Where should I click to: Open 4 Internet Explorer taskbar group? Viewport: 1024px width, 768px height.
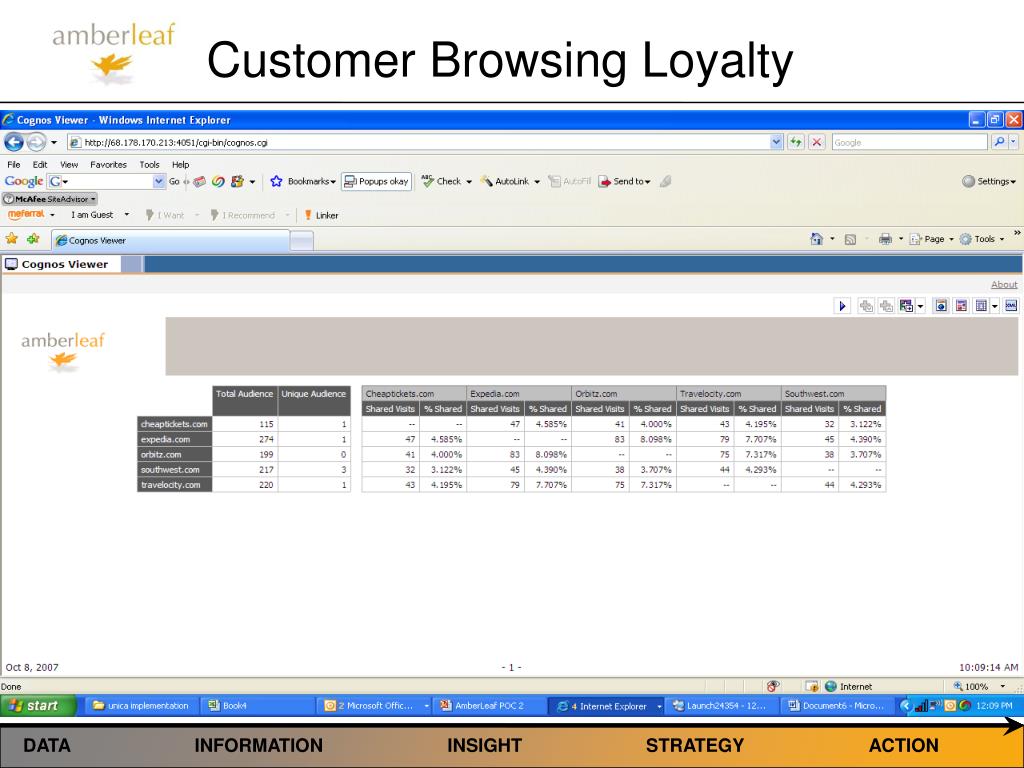(x=607, y=706)
